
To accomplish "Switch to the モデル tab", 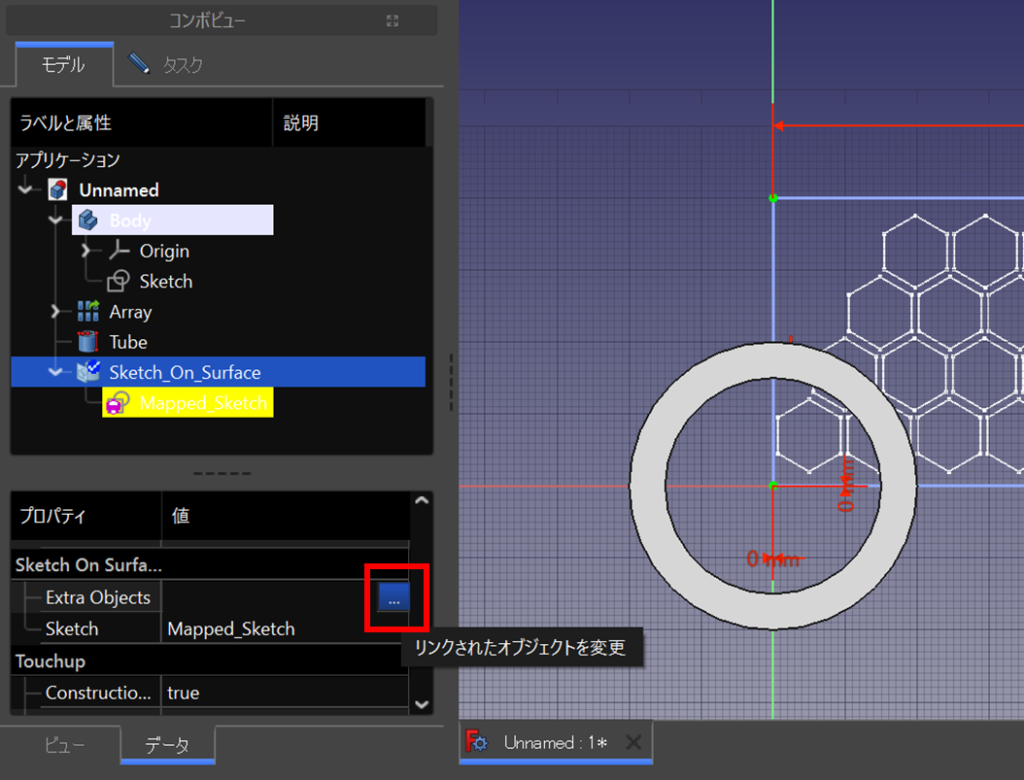I will pos(64,65).
